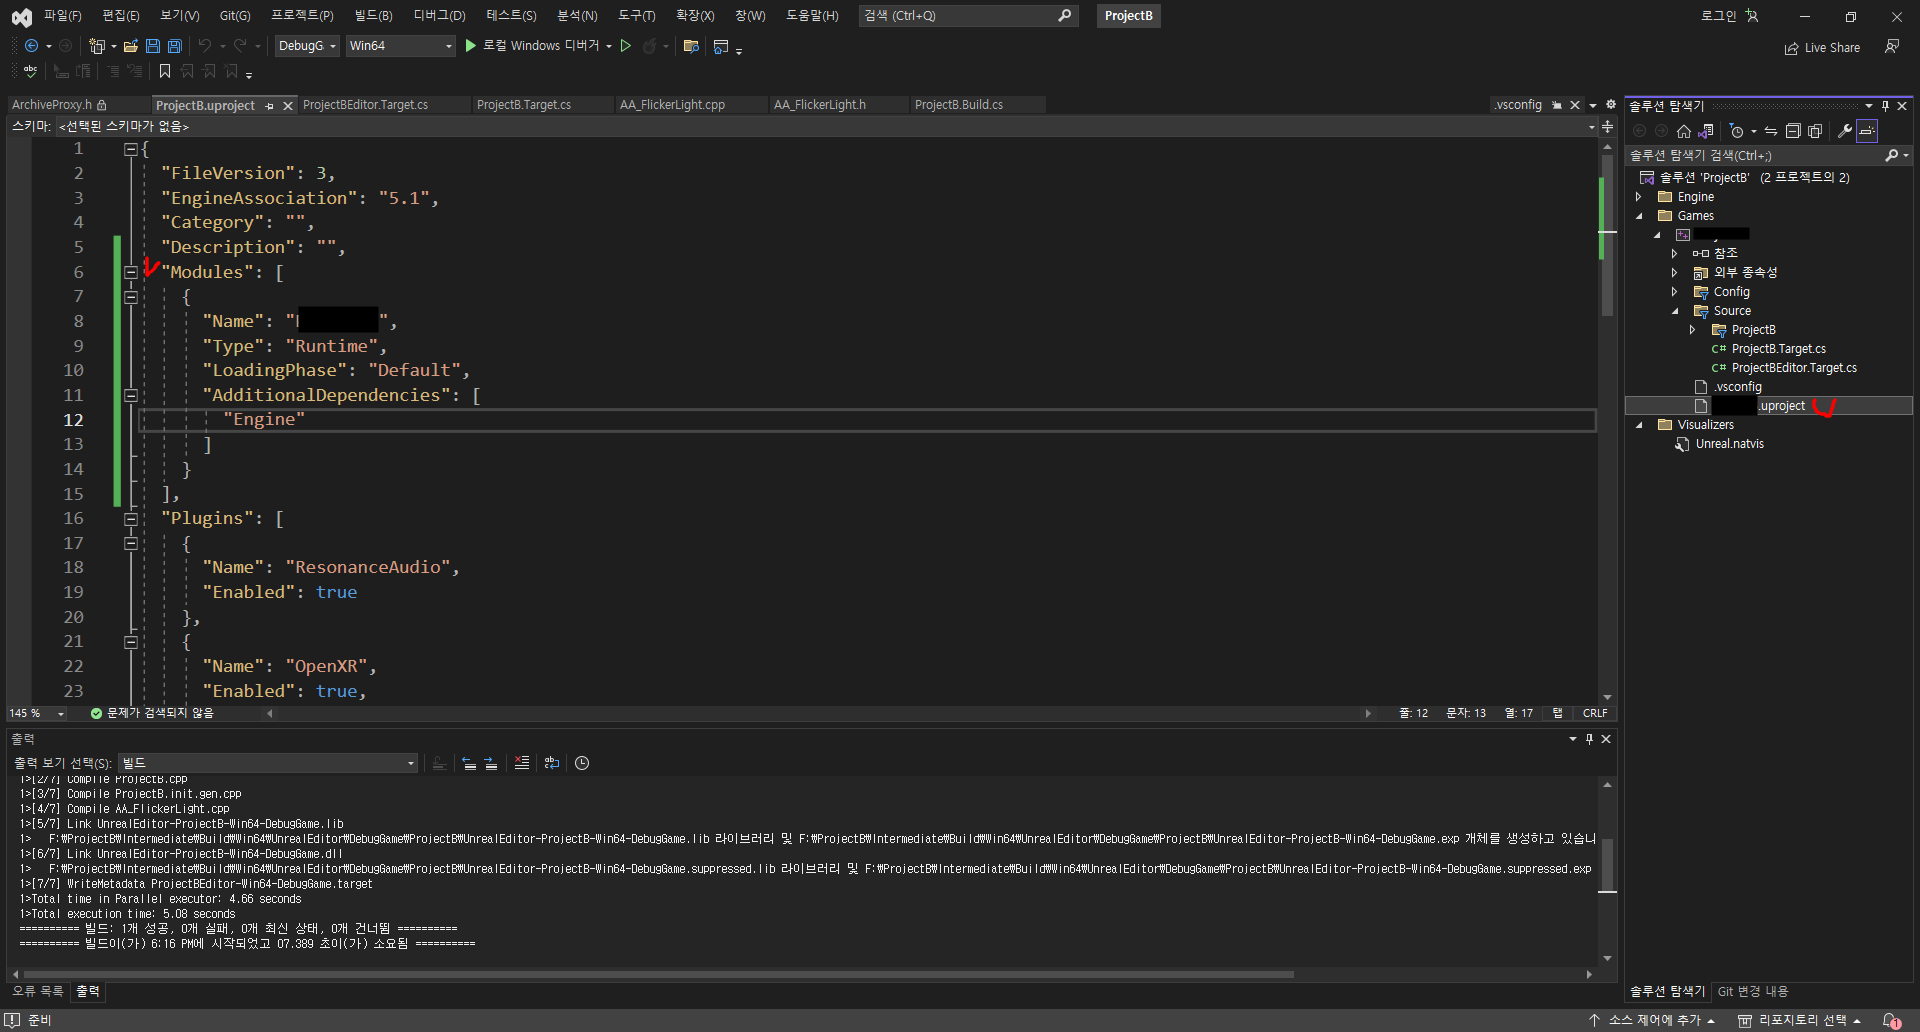
Task: Click the Save All toolbar icon
Action: pyautogui.click(x=175, y=46)
